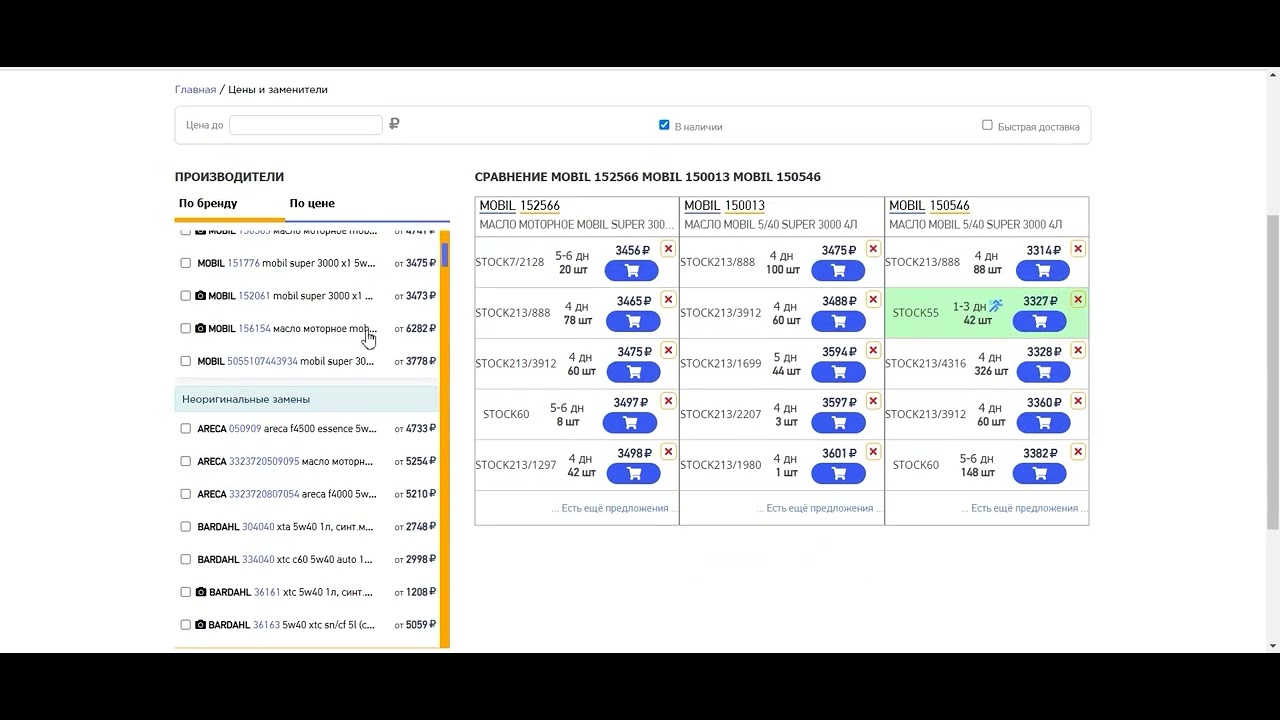Screen dimensions: 1280x720
Task: Select the ARECA 050909 checkbox
Action: 185,428
